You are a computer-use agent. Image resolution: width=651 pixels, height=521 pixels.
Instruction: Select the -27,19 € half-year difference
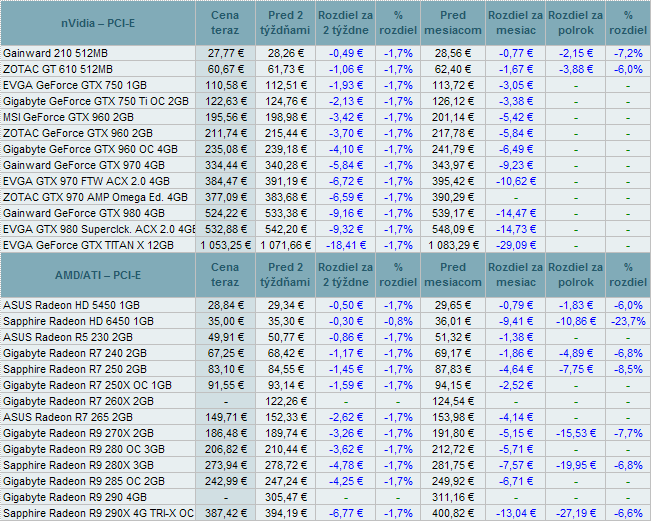pyautogui.click(x=576, y=513)
